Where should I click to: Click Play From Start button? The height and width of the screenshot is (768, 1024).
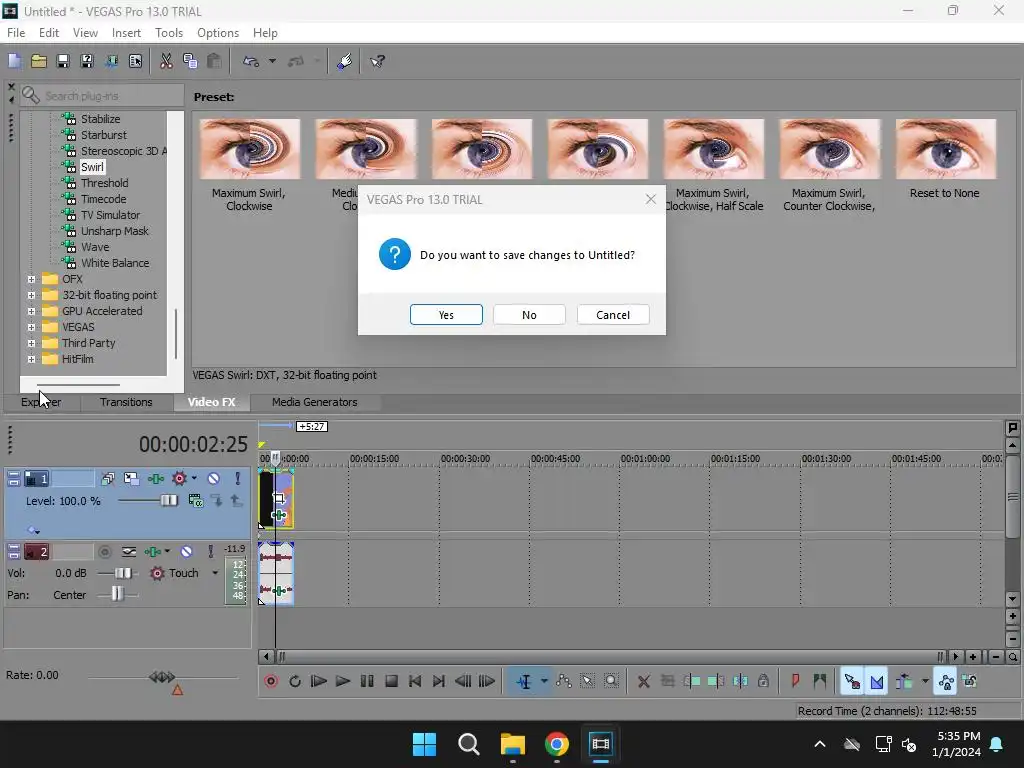(319, 681)
